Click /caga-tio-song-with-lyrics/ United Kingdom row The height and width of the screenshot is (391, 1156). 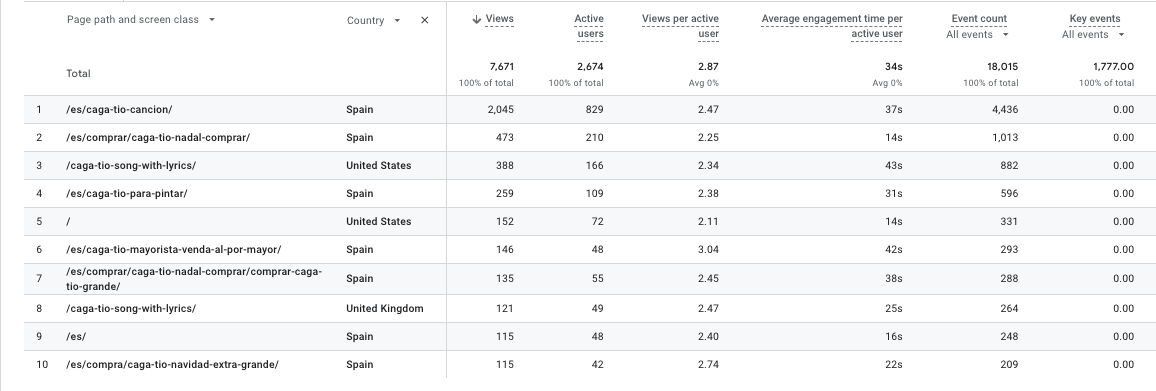coord(589,308)
